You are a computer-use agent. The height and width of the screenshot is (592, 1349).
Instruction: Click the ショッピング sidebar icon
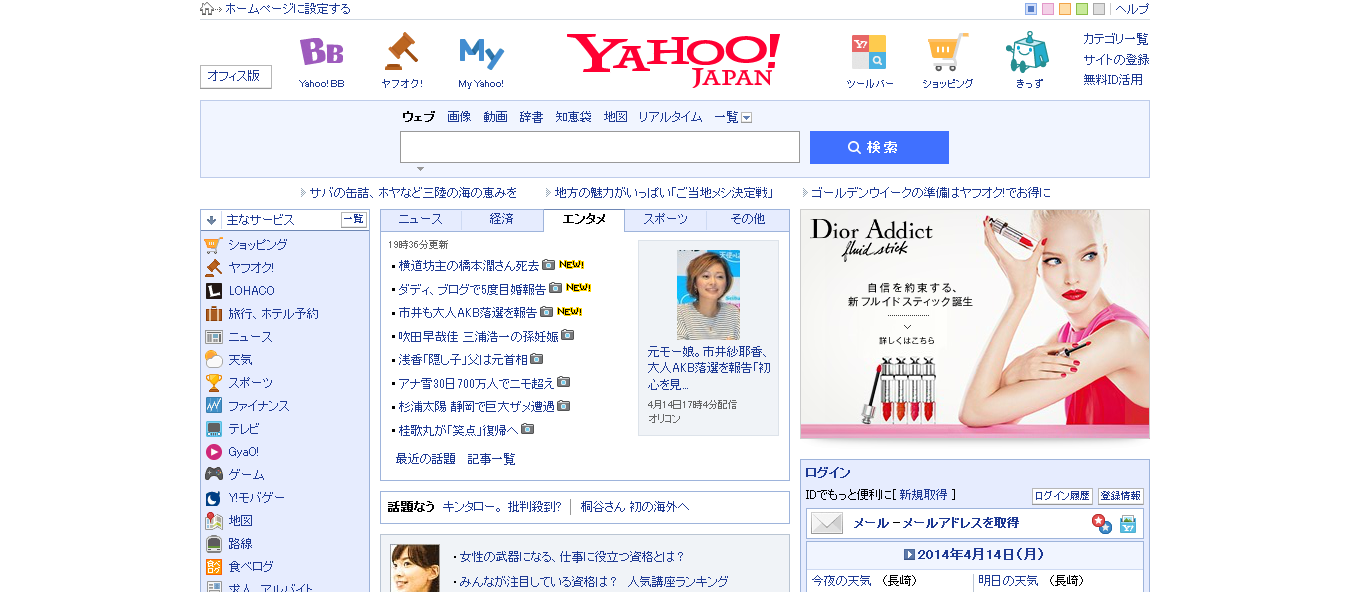point(213,245)
